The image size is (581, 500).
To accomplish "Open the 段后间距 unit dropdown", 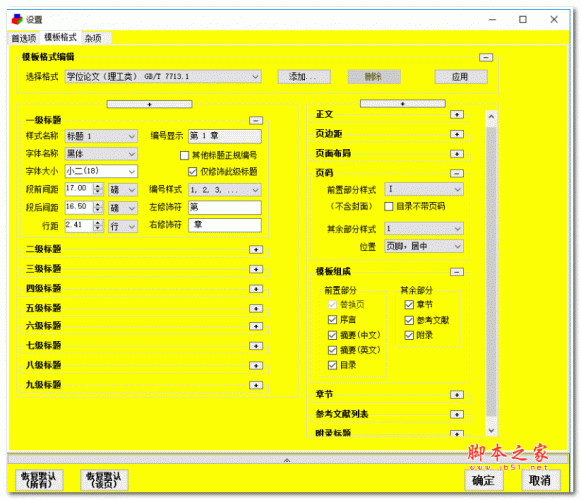I will [x=123, y=208].
